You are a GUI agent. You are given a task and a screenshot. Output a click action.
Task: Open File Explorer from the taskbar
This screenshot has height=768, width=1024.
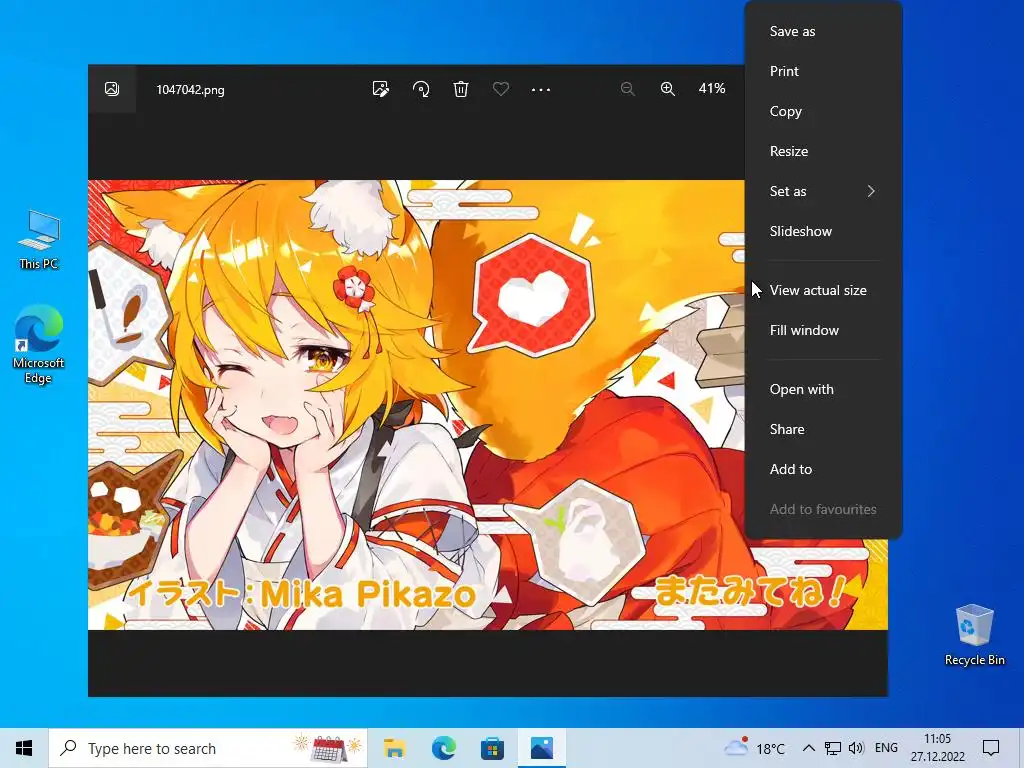pos(394,748)
